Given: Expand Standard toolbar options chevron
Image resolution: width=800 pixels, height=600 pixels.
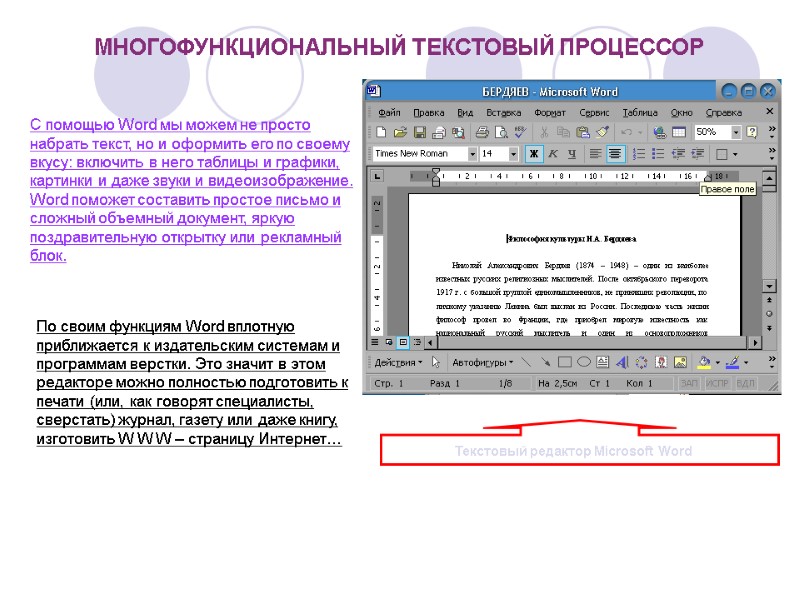Looking at the screenshot, I should (772, 133).
